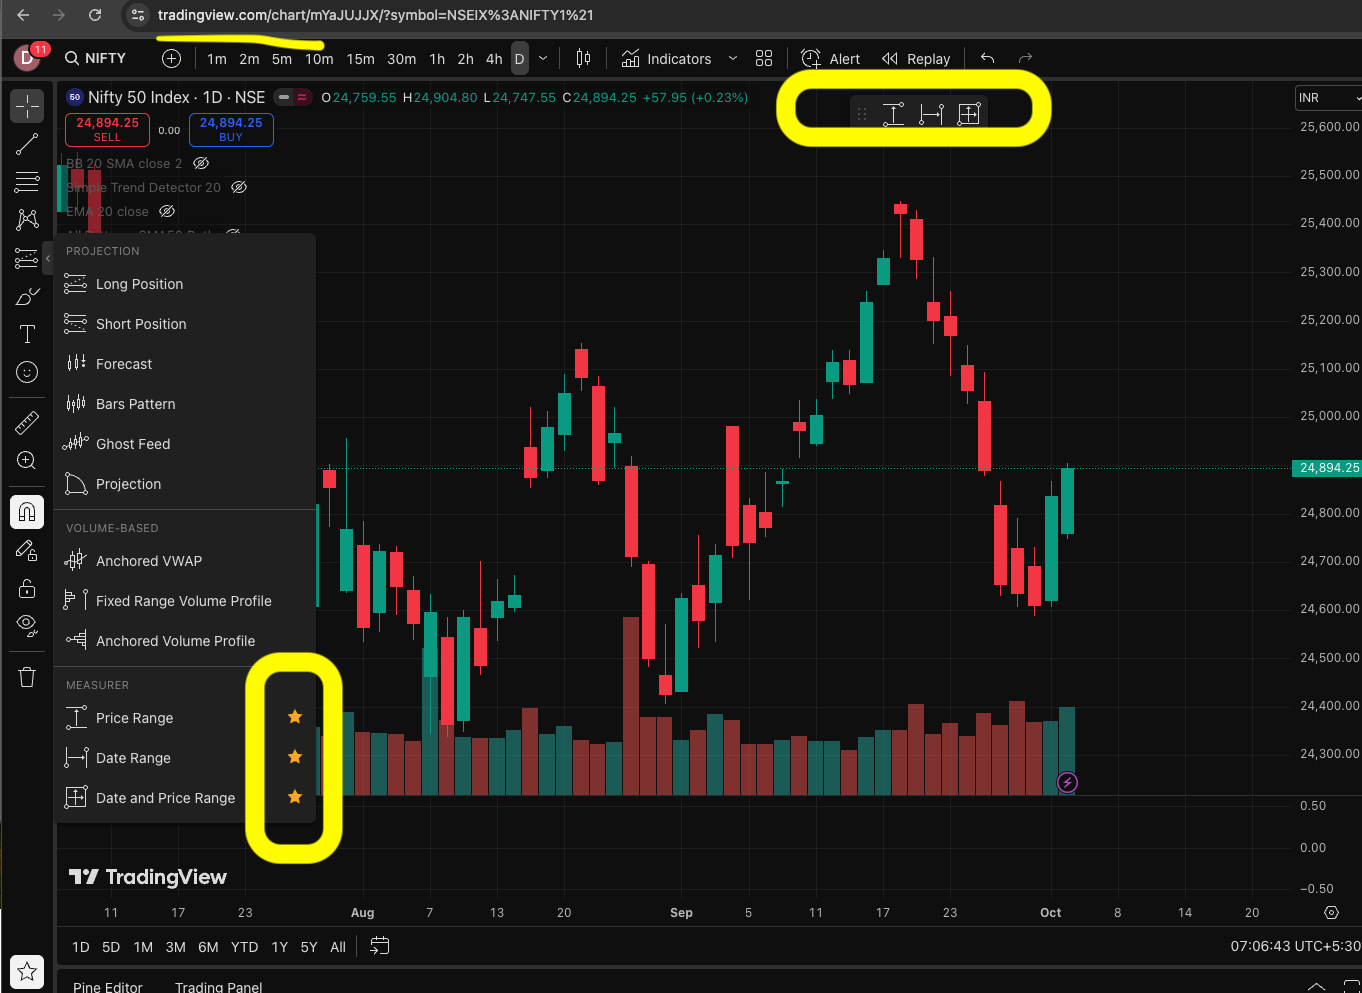The height and width of the screenshot is (993, 1362).
Task: Go back in the browser
Action: tap(24, 15)
